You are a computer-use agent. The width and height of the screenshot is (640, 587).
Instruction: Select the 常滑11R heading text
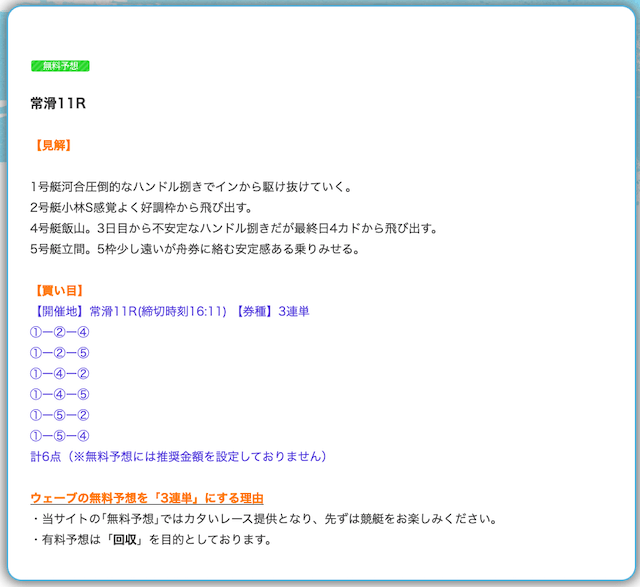coord(58,103)
